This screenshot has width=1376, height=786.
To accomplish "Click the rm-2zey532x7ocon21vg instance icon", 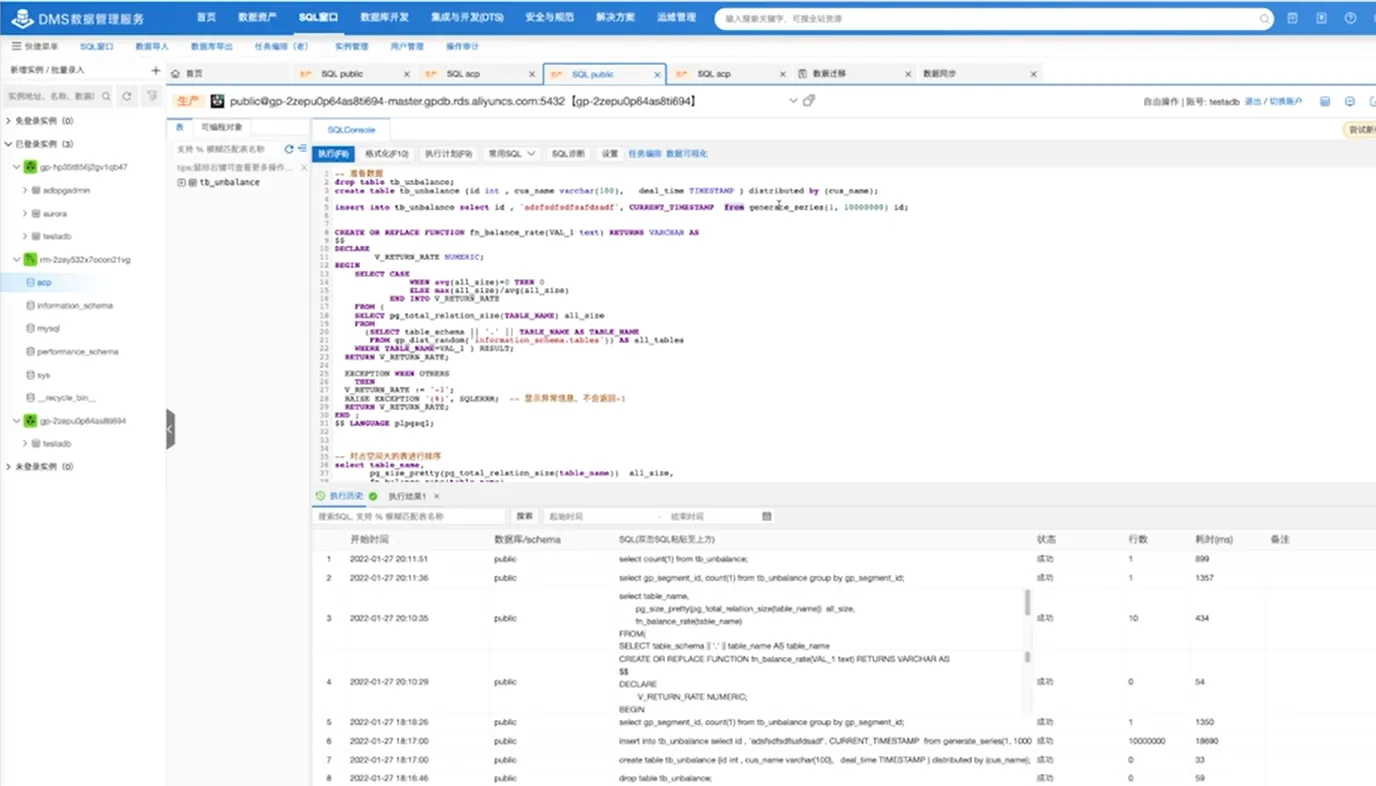I will click(x=30, y=259).
